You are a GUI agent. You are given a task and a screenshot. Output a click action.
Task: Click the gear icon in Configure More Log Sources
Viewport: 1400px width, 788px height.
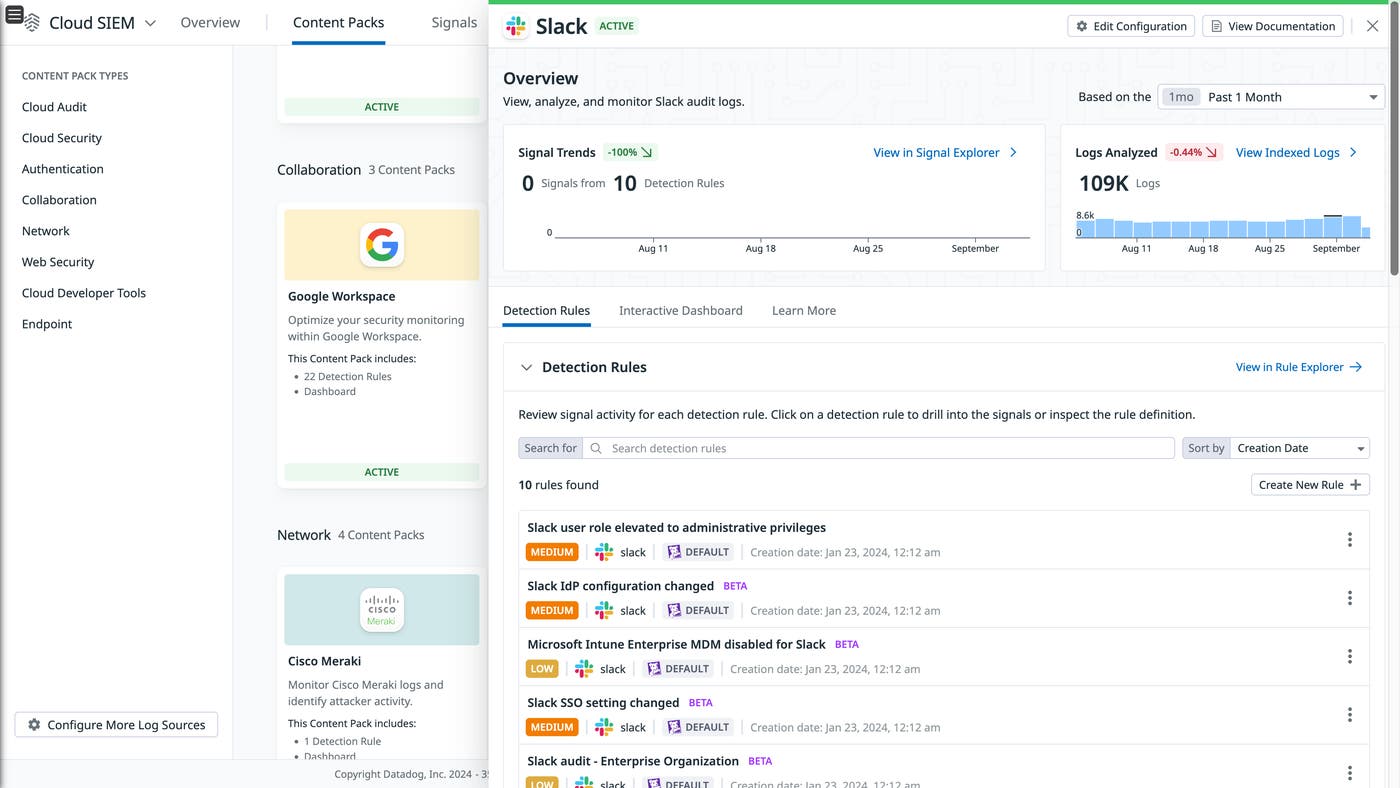(34, 725)
